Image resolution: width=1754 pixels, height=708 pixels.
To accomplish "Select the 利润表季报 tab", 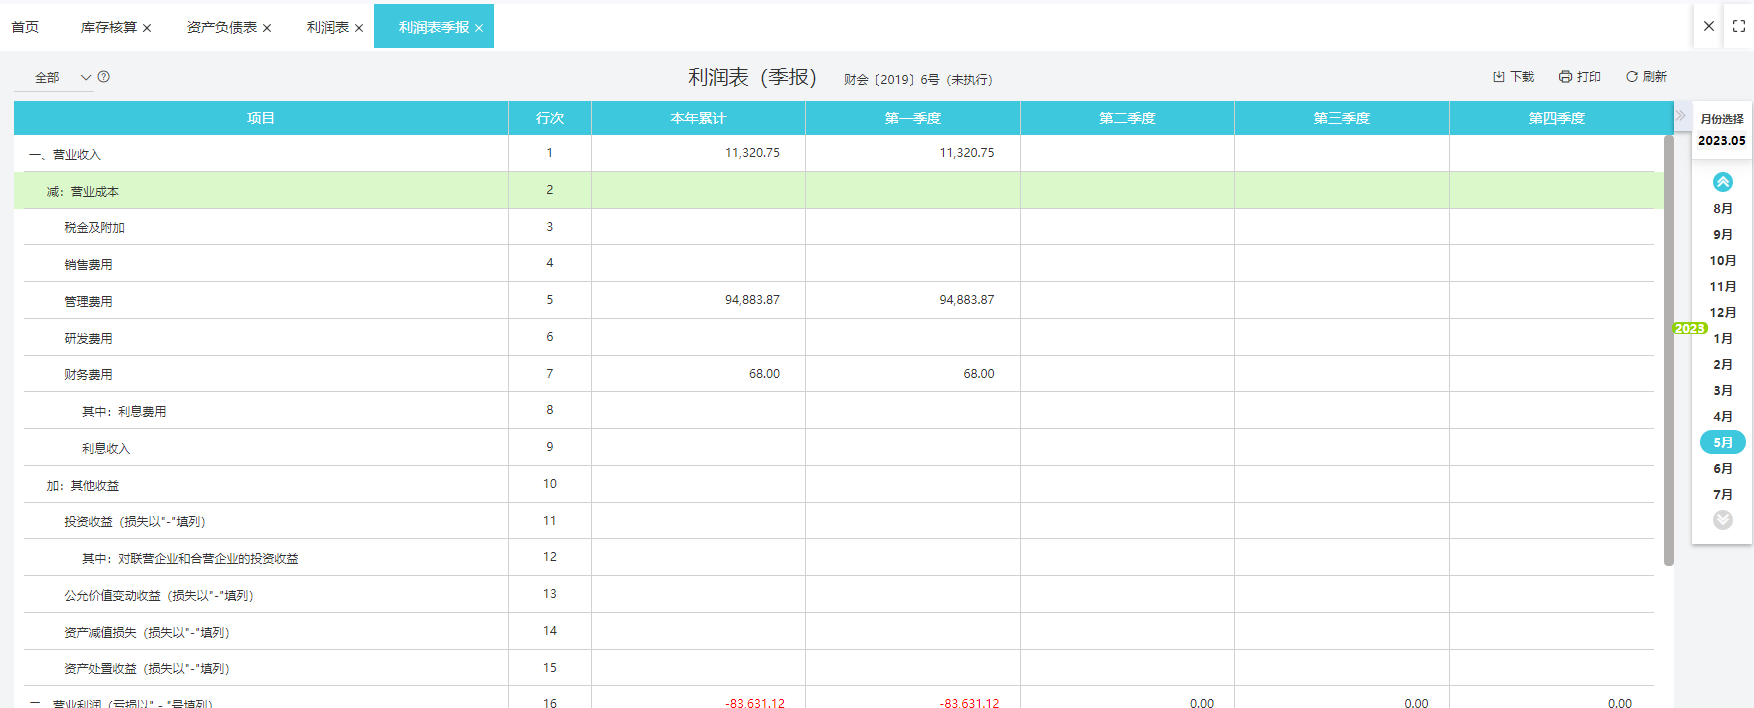I will pos(434,27).
